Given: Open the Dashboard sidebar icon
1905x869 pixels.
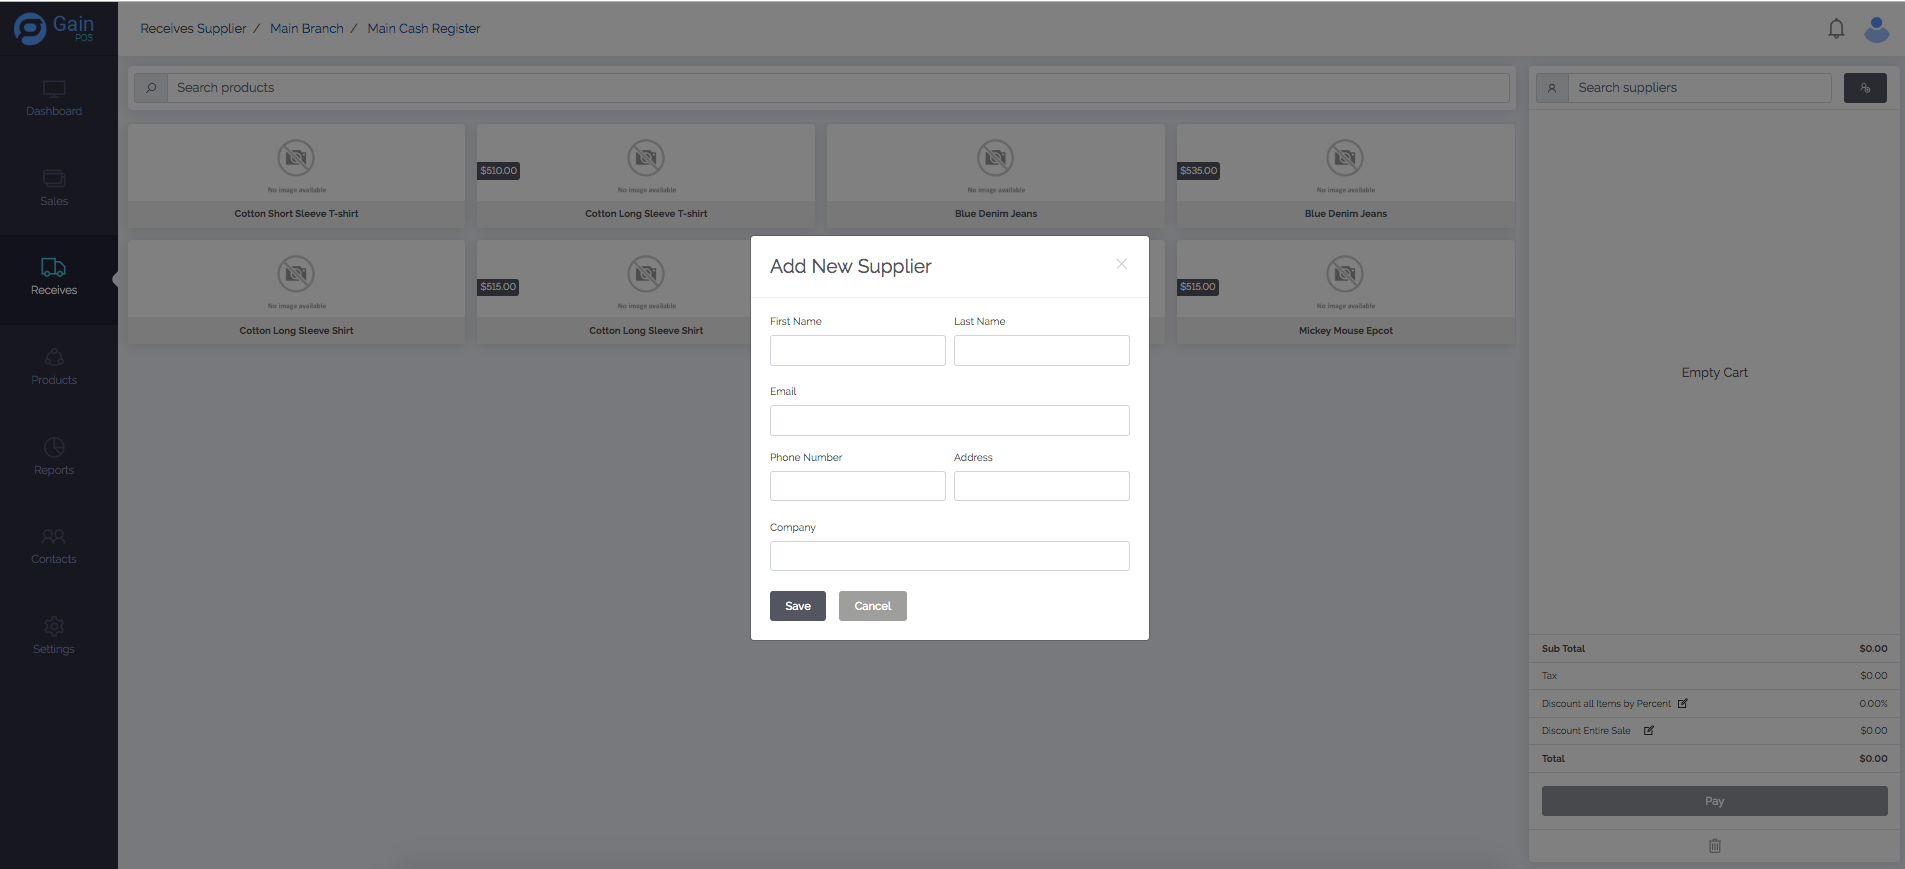Looking at the screenshot, I should [x=54, y=89].
